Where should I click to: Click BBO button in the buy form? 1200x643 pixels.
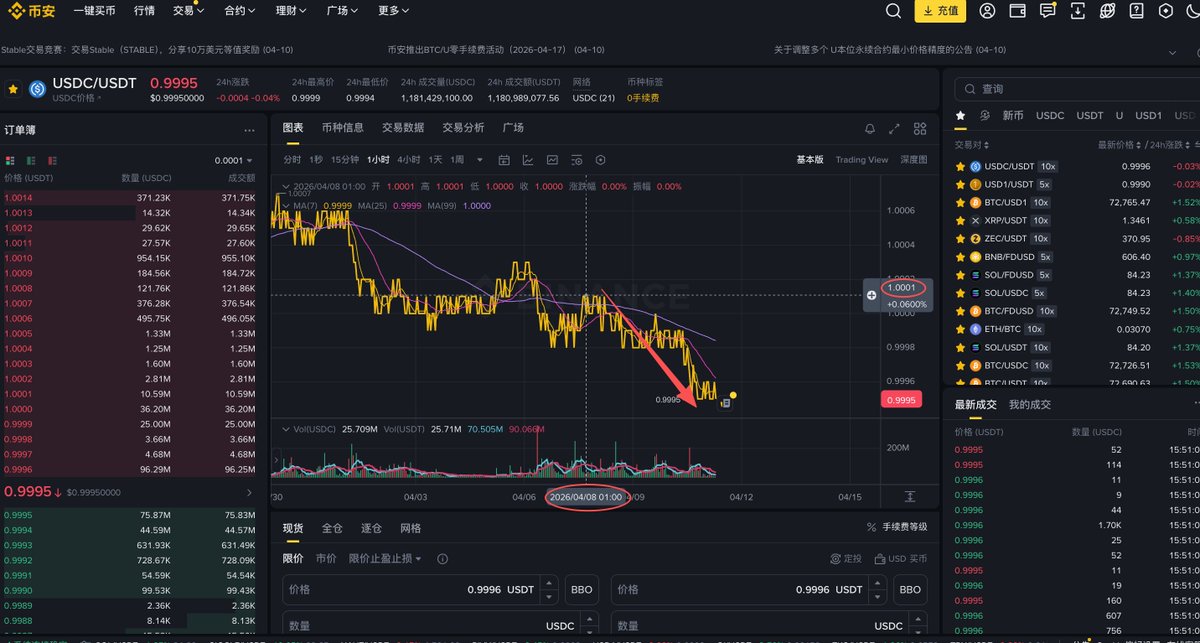(582, 590)
